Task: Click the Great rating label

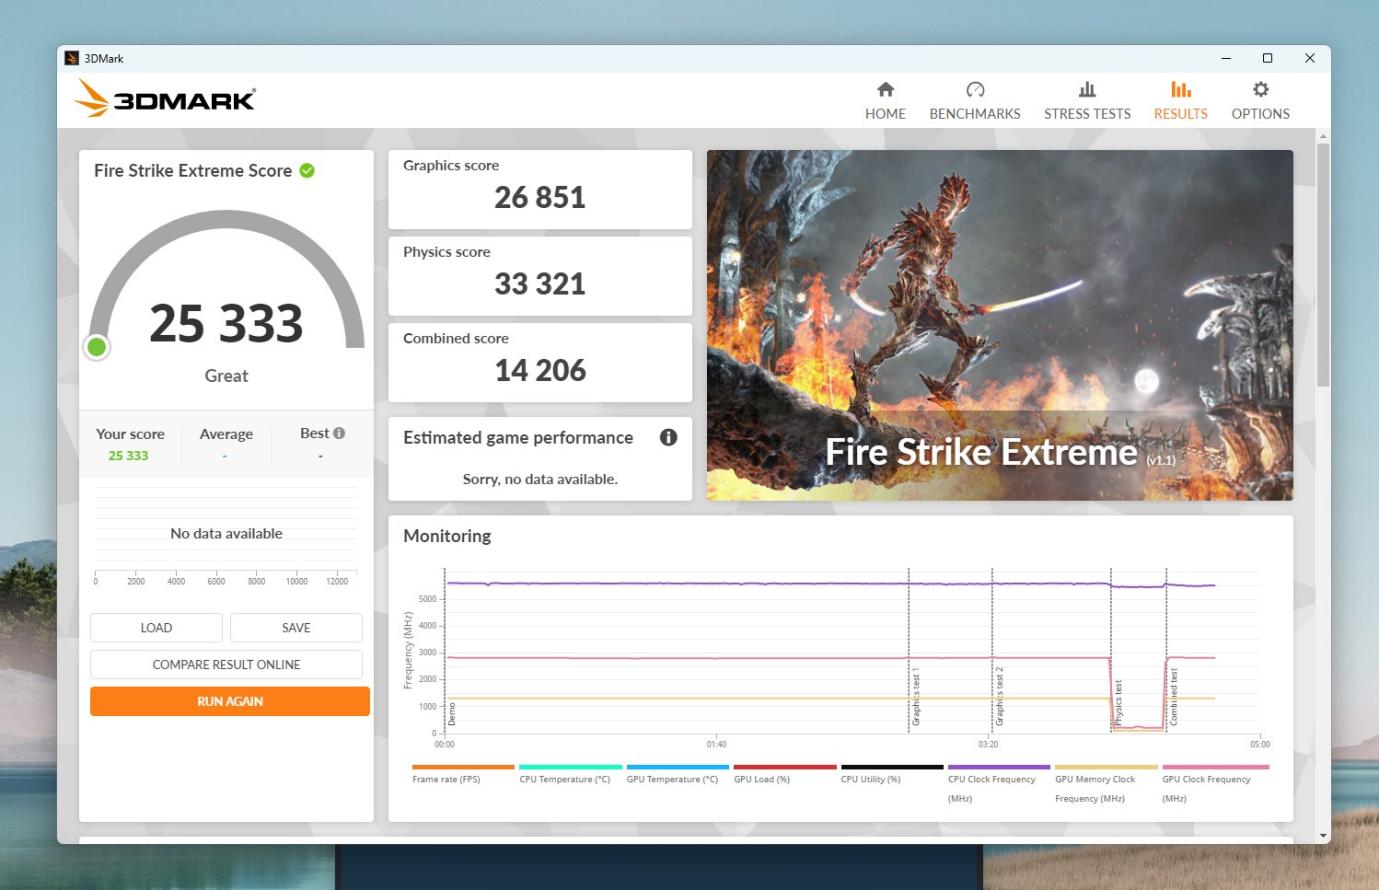Action: (226, 376)
